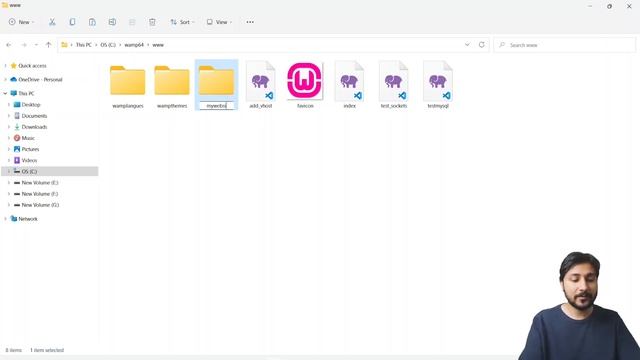640x360 pixels.
Task: Open Documents in navigation pane
Action: [34, 116]
